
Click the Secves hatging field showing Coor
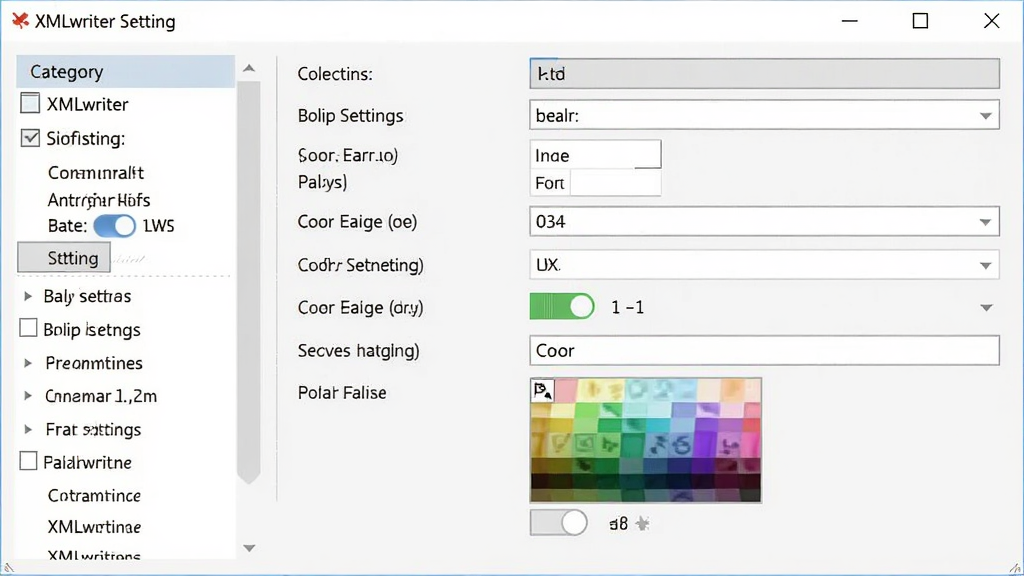(764, 351)
